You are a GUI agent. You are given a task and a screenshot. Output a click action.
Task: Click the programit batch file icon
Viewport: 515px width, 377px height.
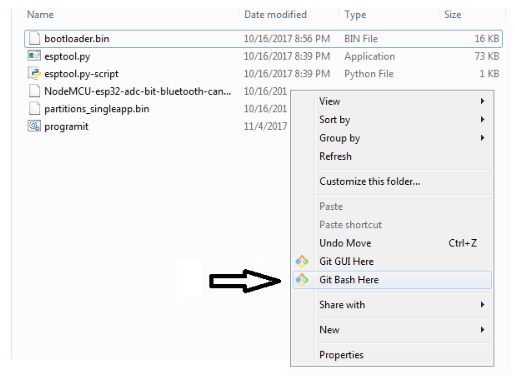coord(34,126)
